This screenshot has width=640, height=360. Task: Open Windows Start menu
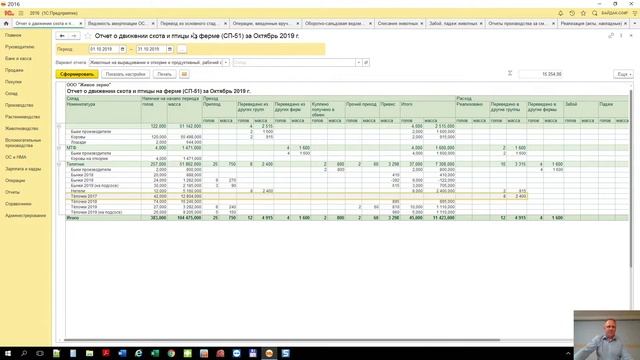tap(7, 353)
